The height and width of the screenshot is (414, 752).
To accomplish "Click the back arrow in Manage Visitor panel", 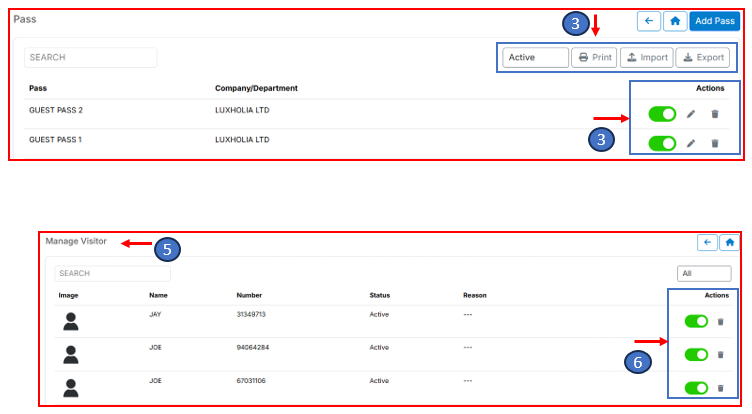I will 707,242.
